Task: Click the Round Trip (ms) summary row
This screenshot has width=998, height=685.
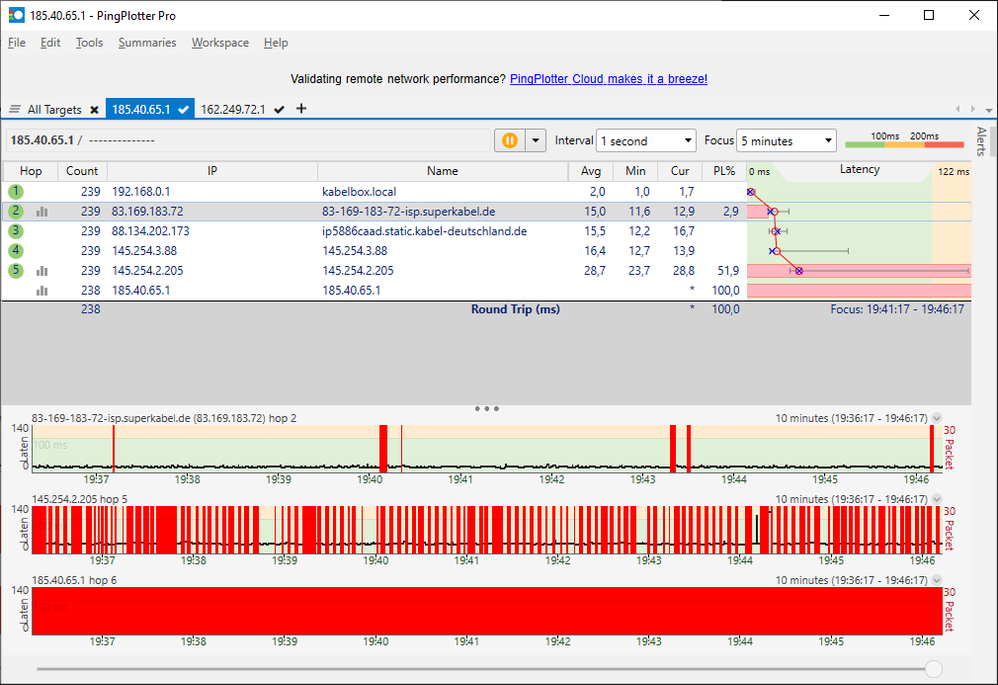Action: pos(486,309)
